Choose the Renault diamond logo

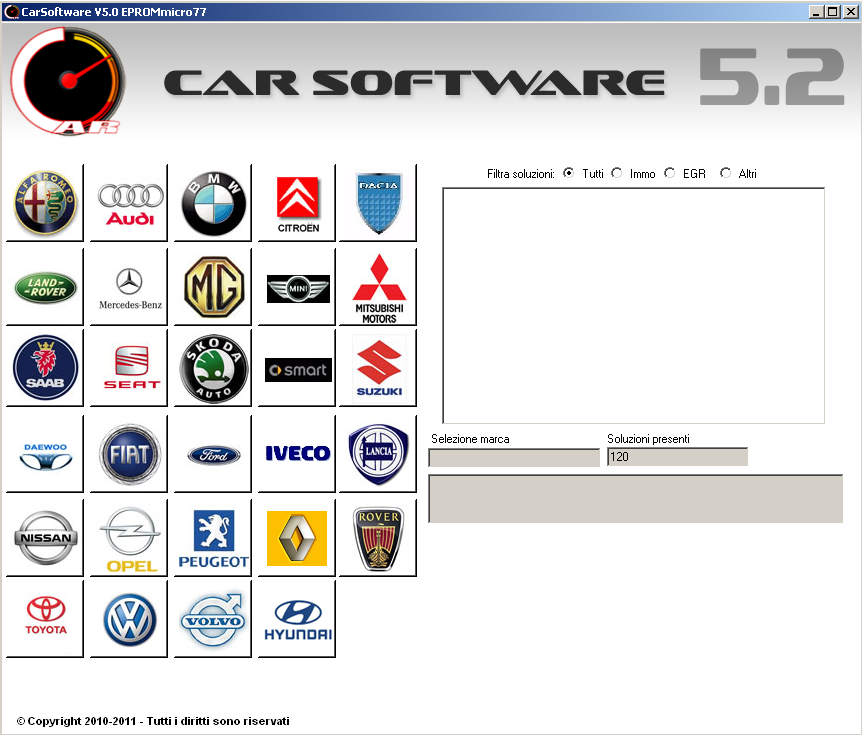297,538
